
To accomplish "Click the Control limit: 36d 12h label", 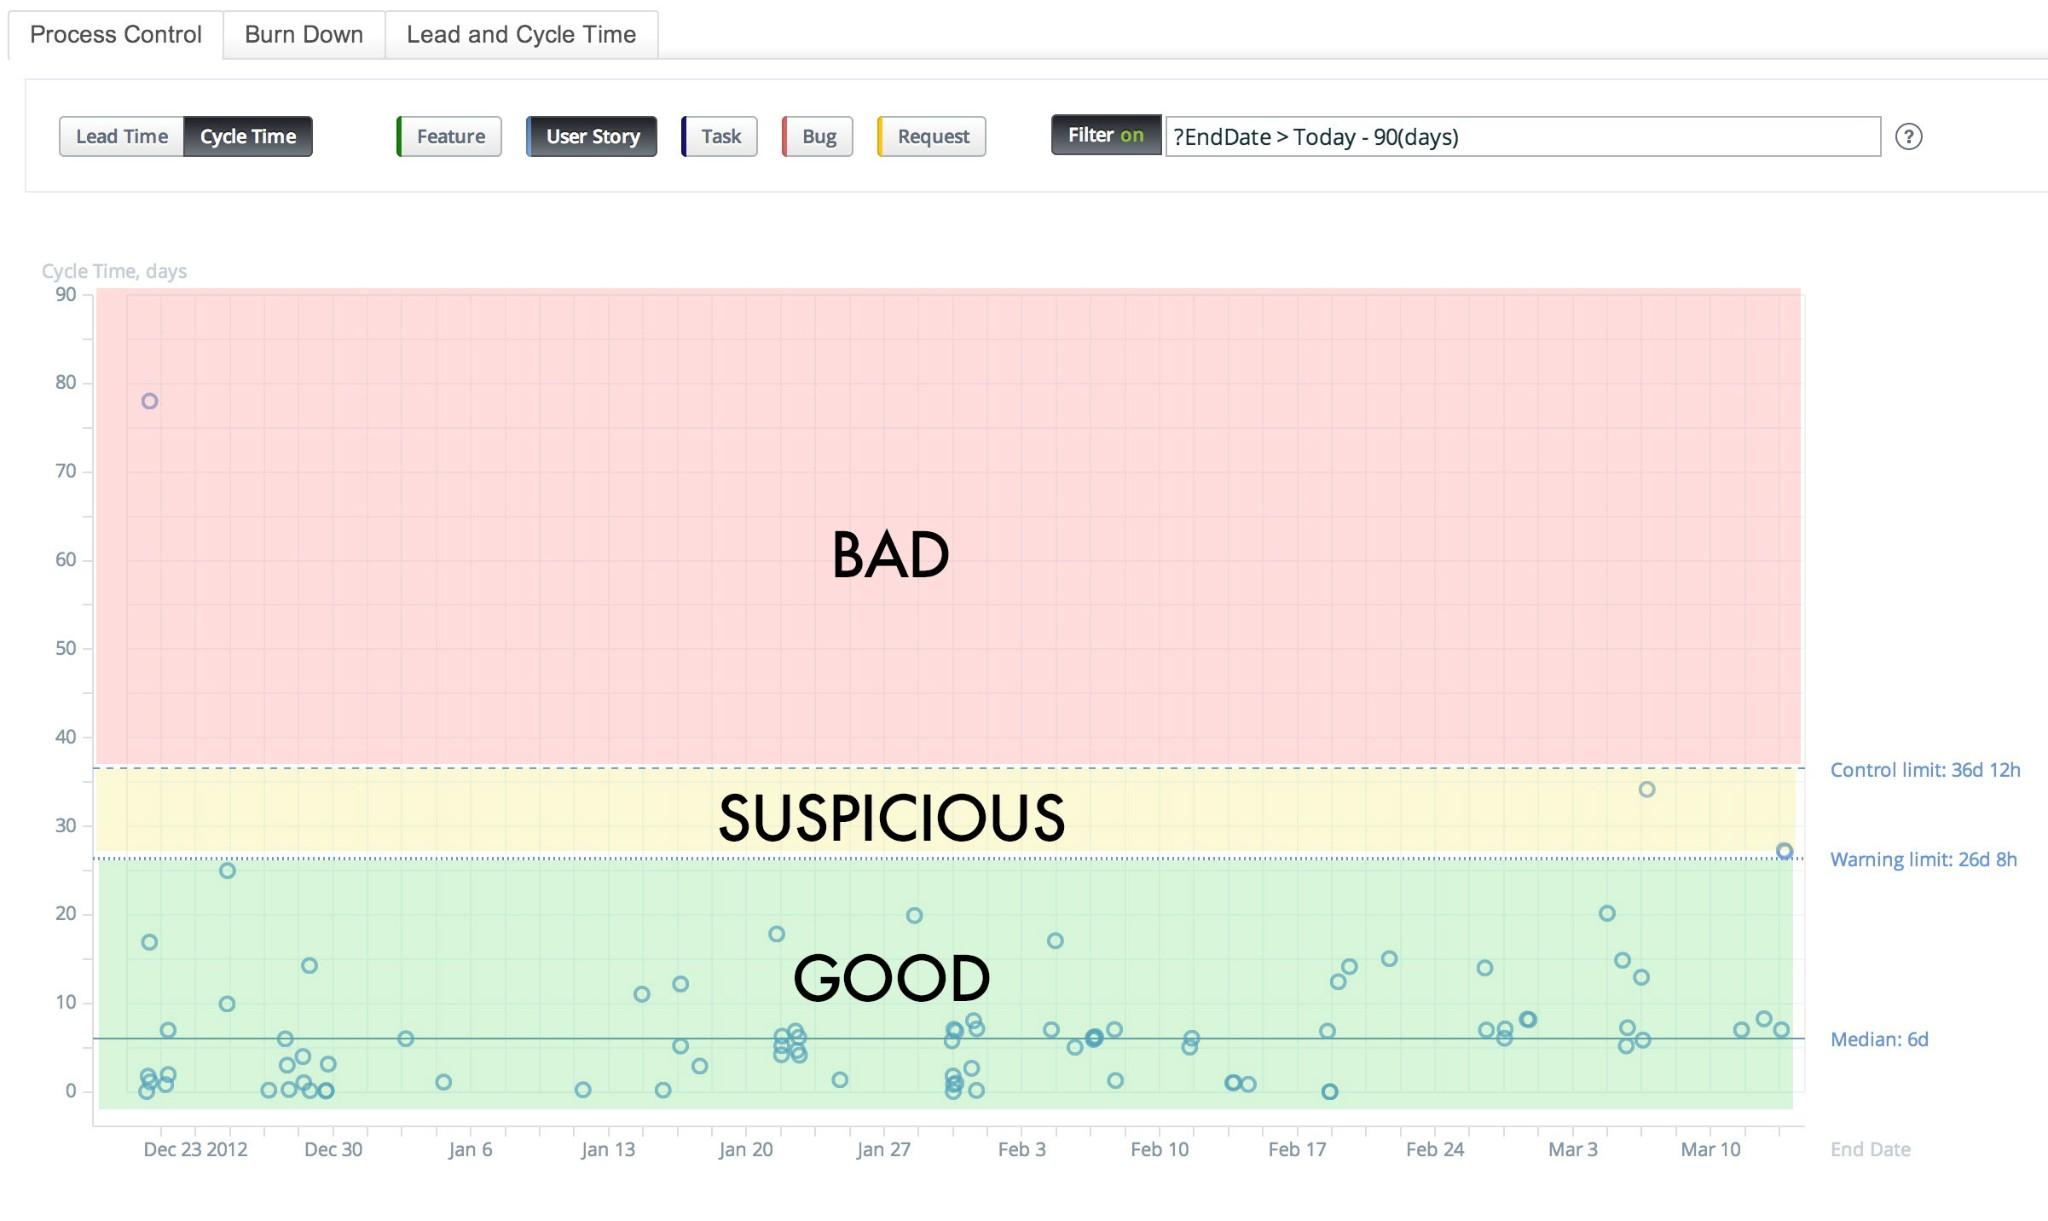I will 1924,770.
